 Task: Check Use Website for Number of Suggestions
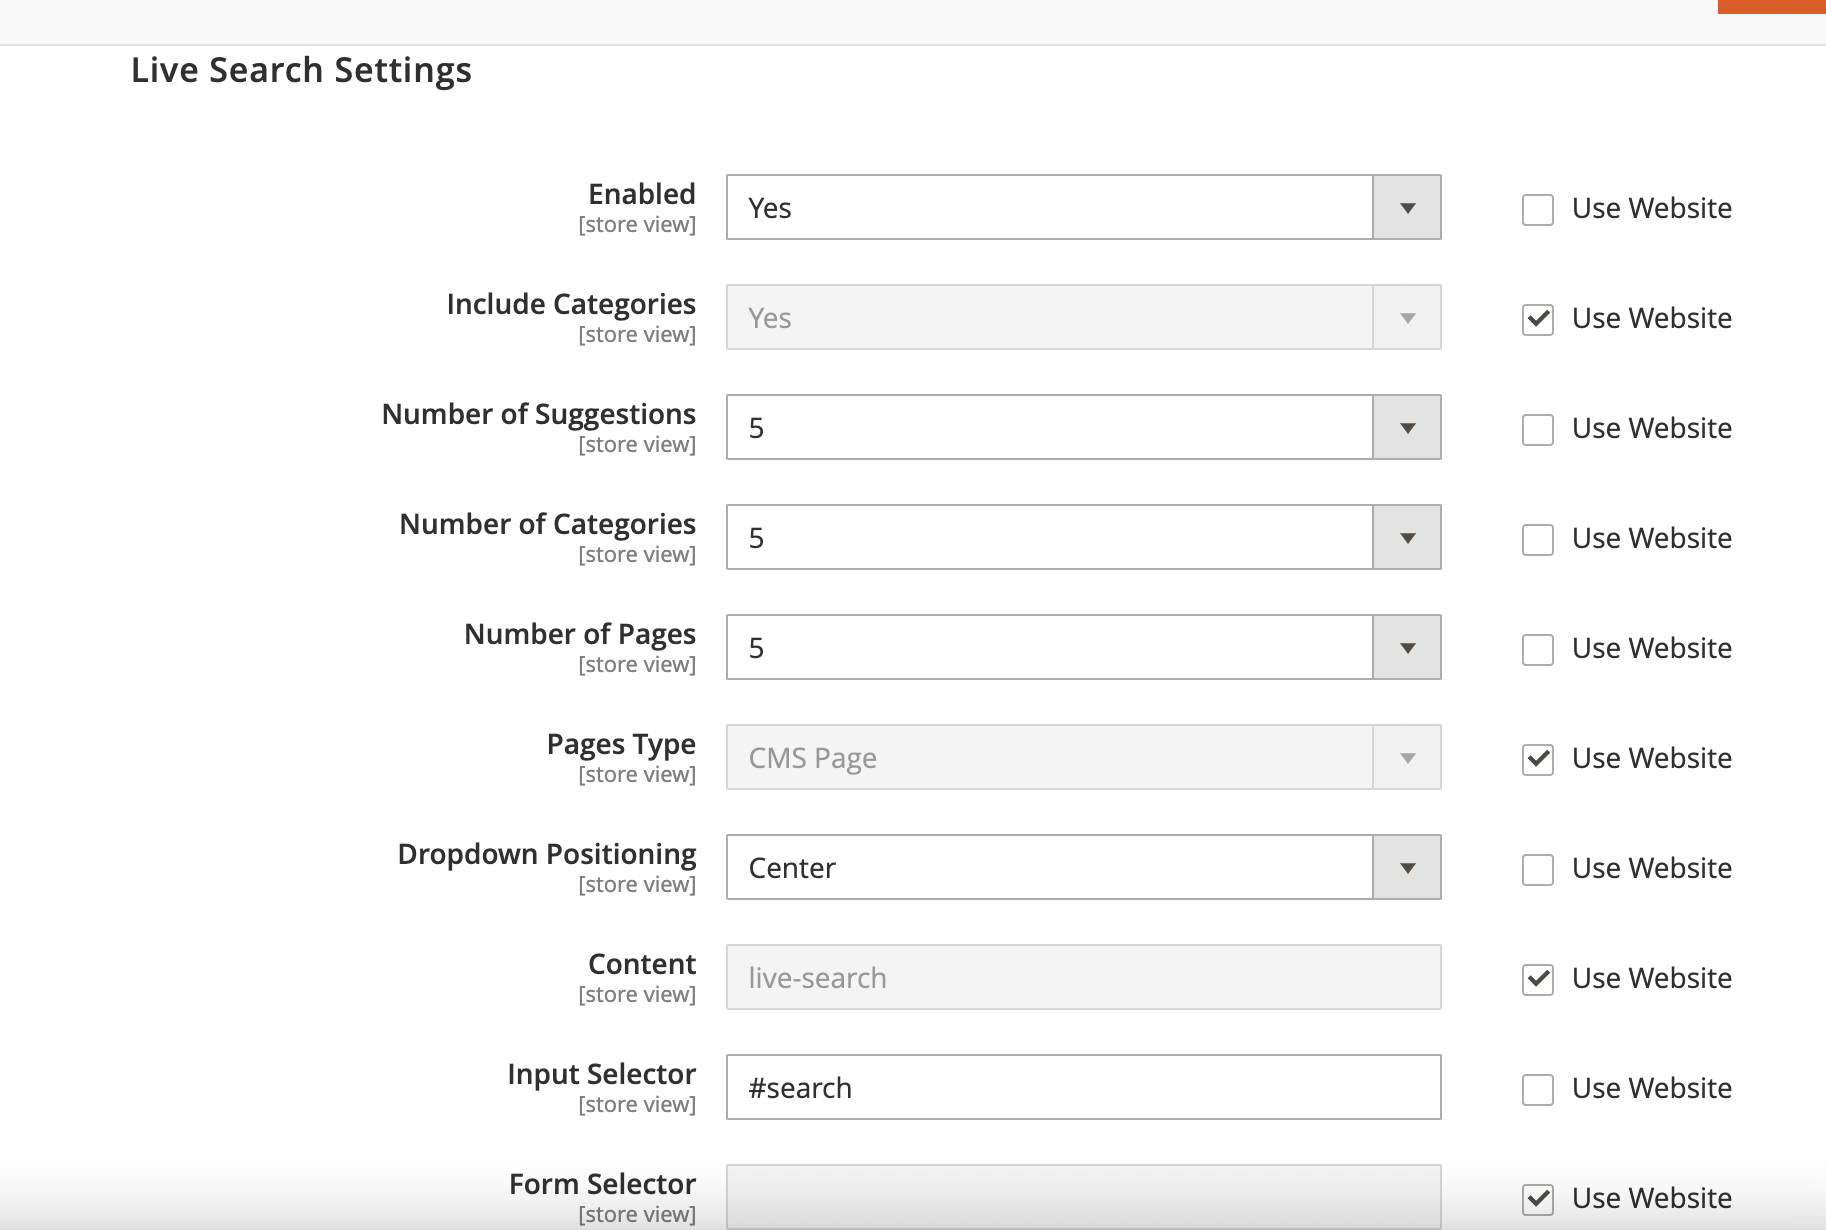(1537, 430)
